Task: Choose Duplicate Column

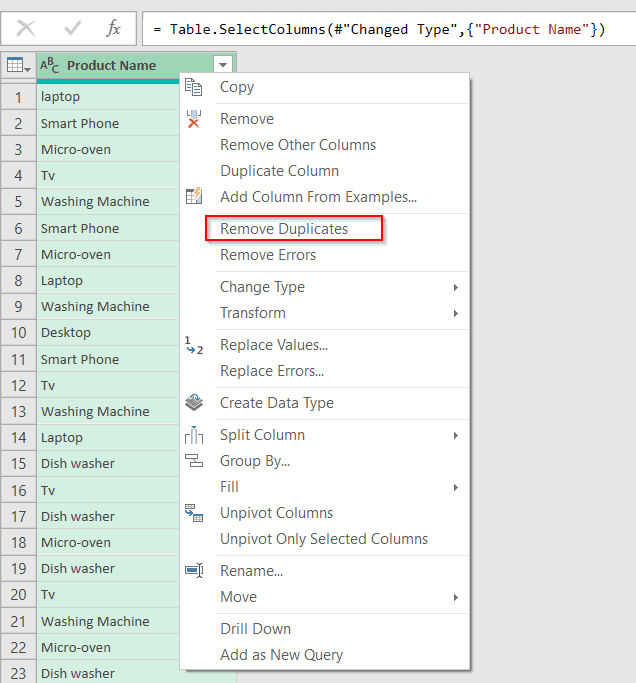Action: pos(279,171)
